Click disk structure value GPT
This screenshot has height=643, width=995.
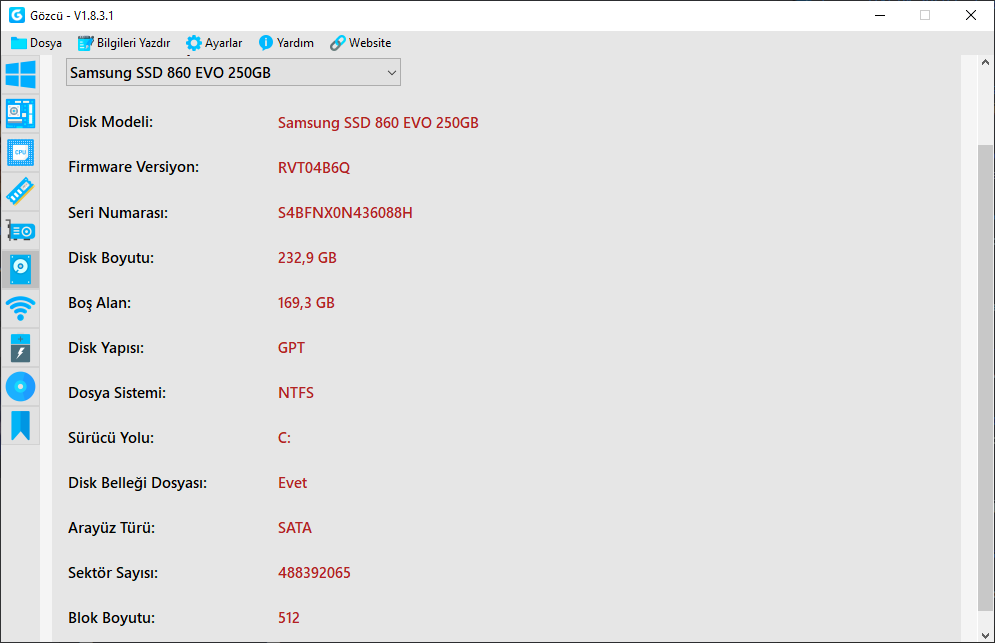[x=291, y=348]
